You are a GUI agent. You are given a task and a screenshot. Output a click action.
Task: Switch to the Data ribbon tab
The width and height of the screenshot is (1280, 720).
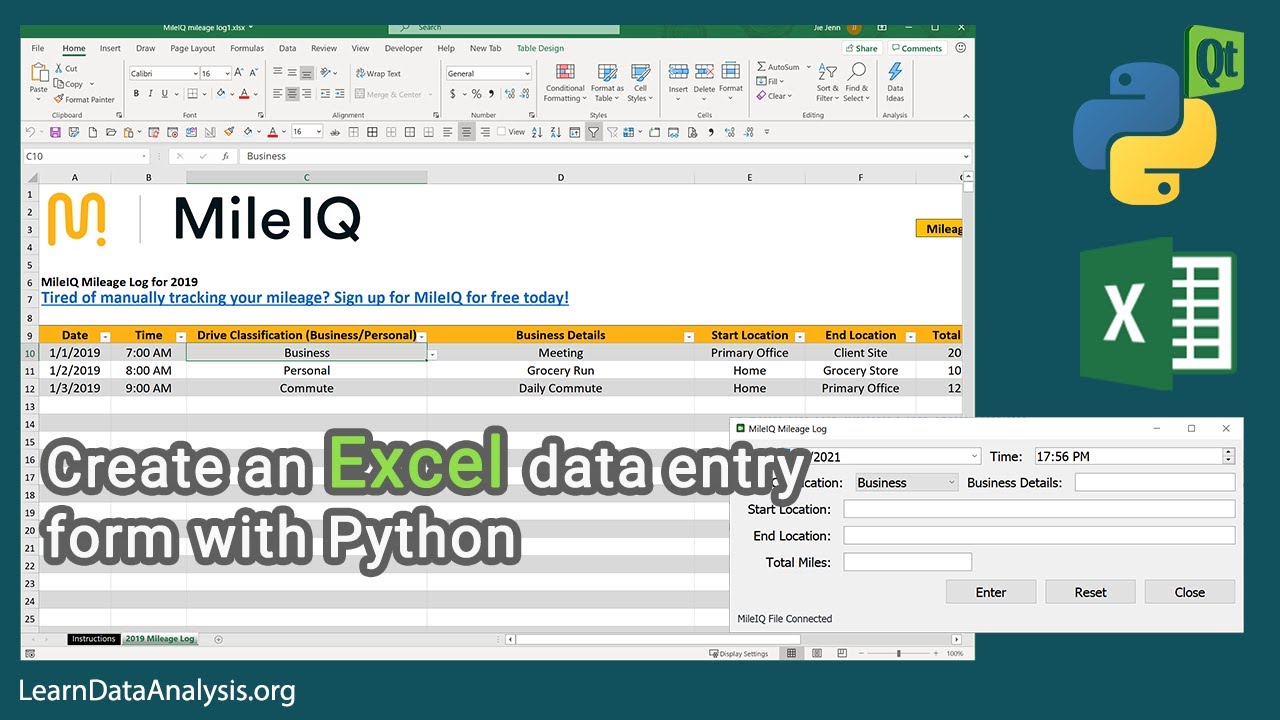(x=287, y=48)
